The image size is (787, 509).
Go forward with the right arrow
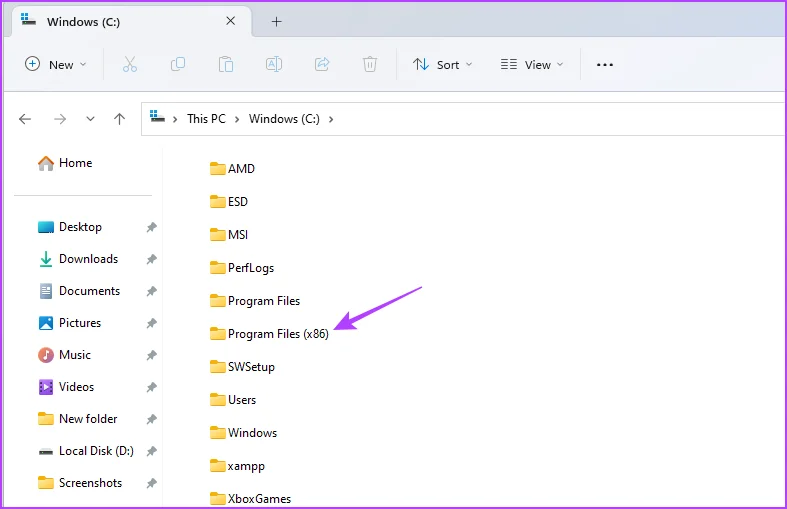point(60,119)
